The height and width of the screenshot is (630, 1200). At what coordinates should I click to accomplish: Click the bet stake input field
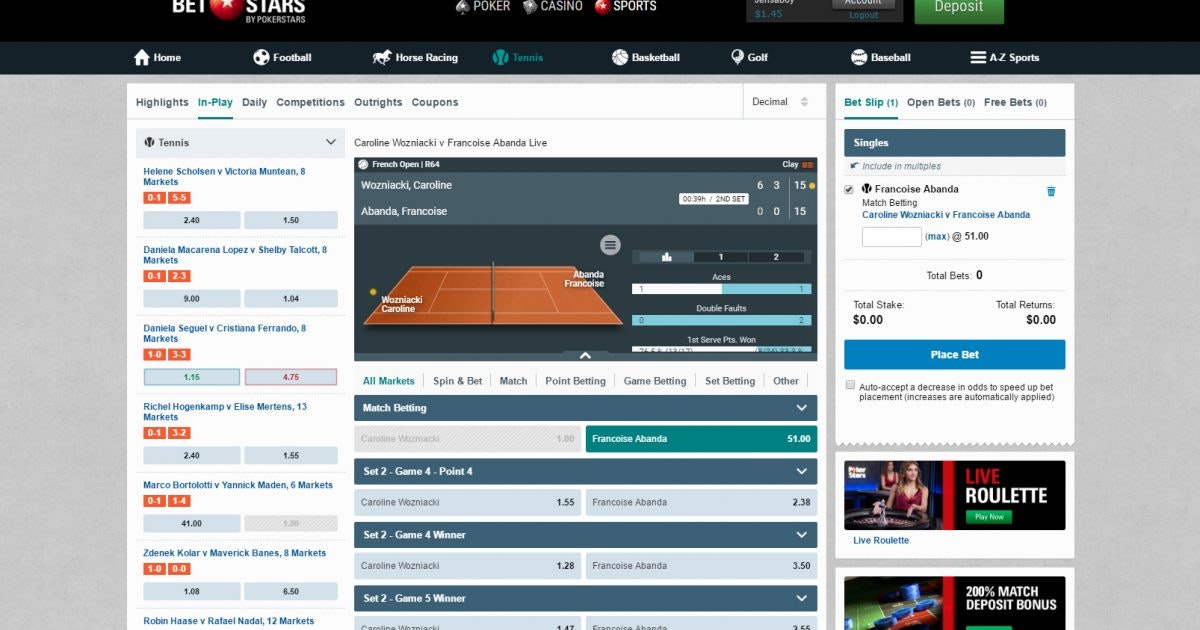[892, 237]
